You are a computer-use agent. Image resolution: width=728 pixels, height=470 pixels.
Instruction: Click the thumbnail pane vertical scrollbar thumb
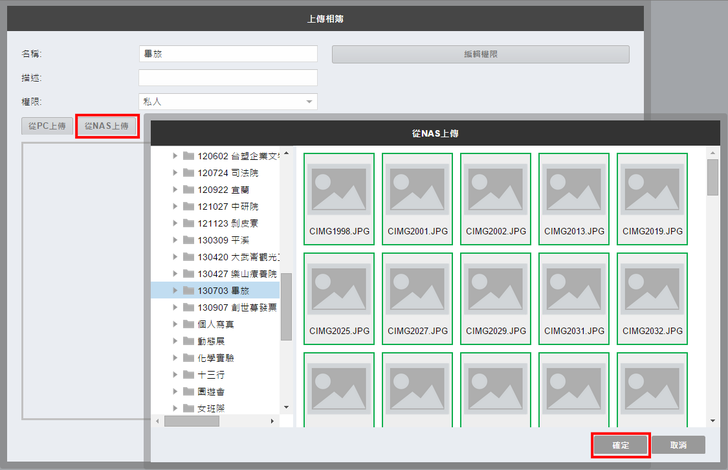click(x=712, y=177)
